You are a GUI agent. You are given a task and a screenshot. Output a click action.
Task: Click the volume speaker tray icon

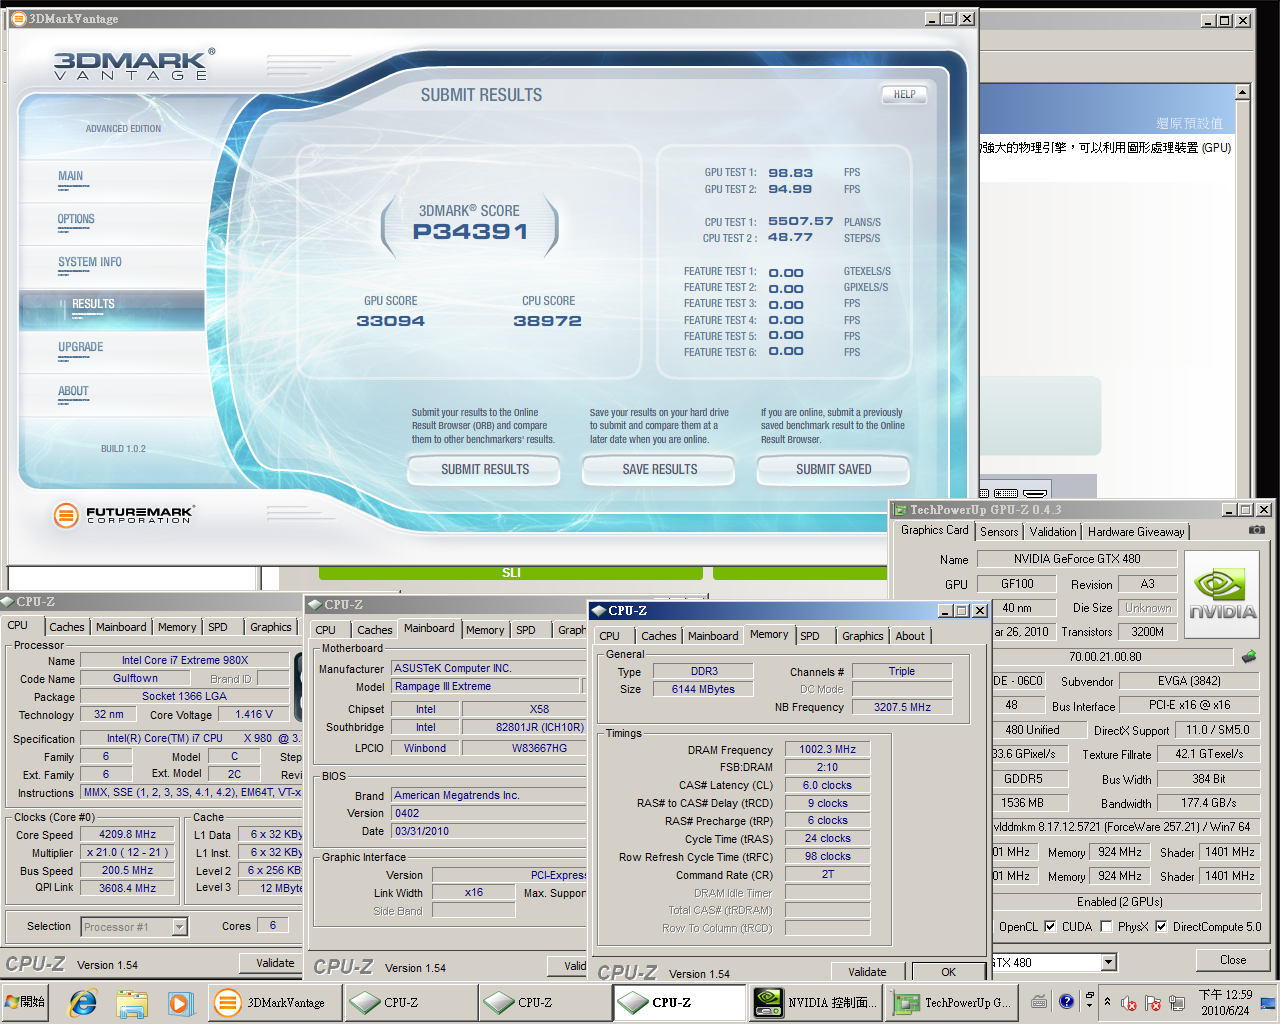click(1129, 1003)
